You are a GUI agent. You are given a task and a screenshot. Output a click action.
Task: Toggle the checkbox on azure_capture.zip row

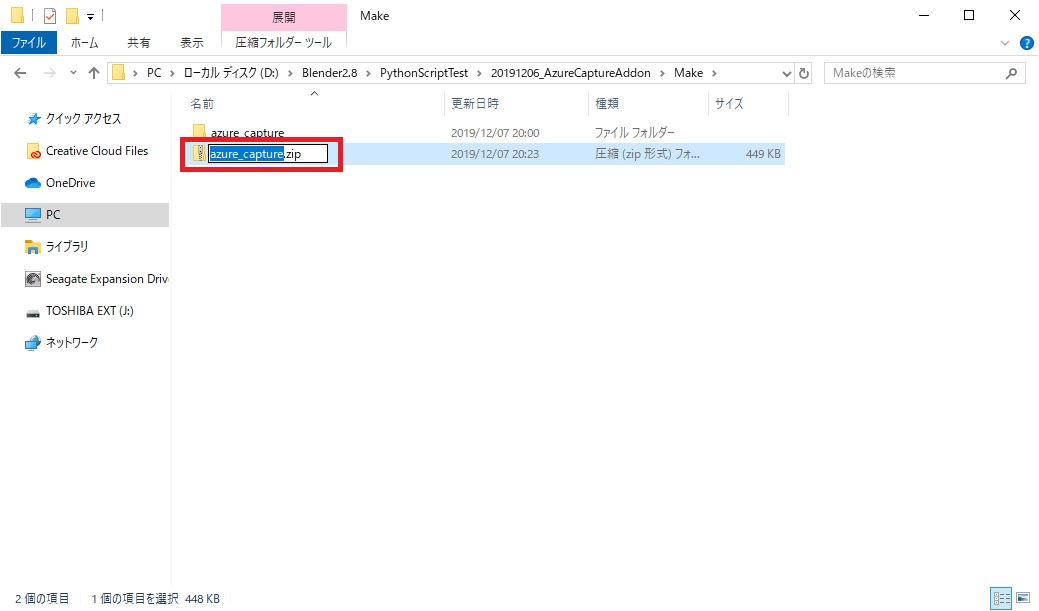[190, 153]
